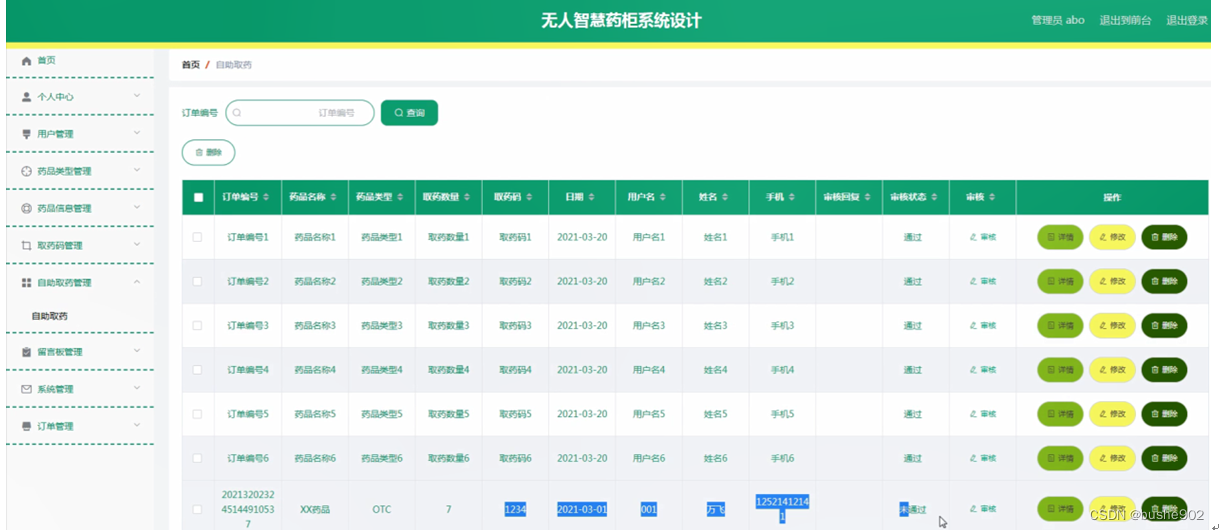
Task: Tick the checkbox for the XX药品 row
Action: [197, 509]
